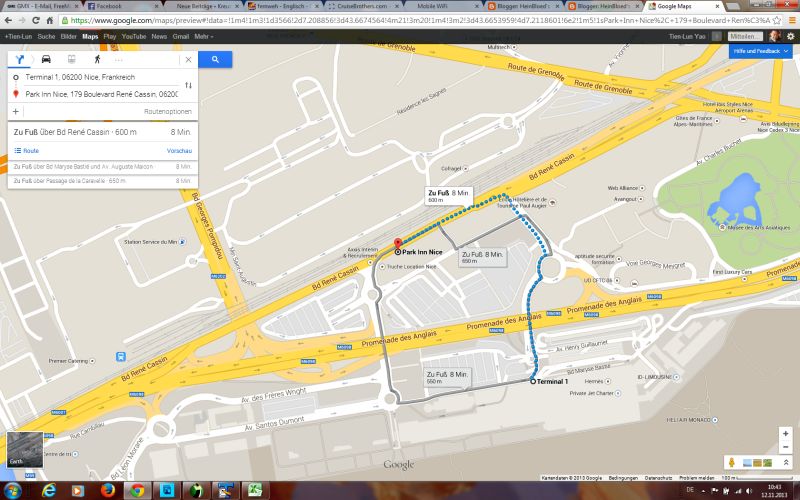Click grey Zu Fuß 650 m route label

[x=482, y=257]
